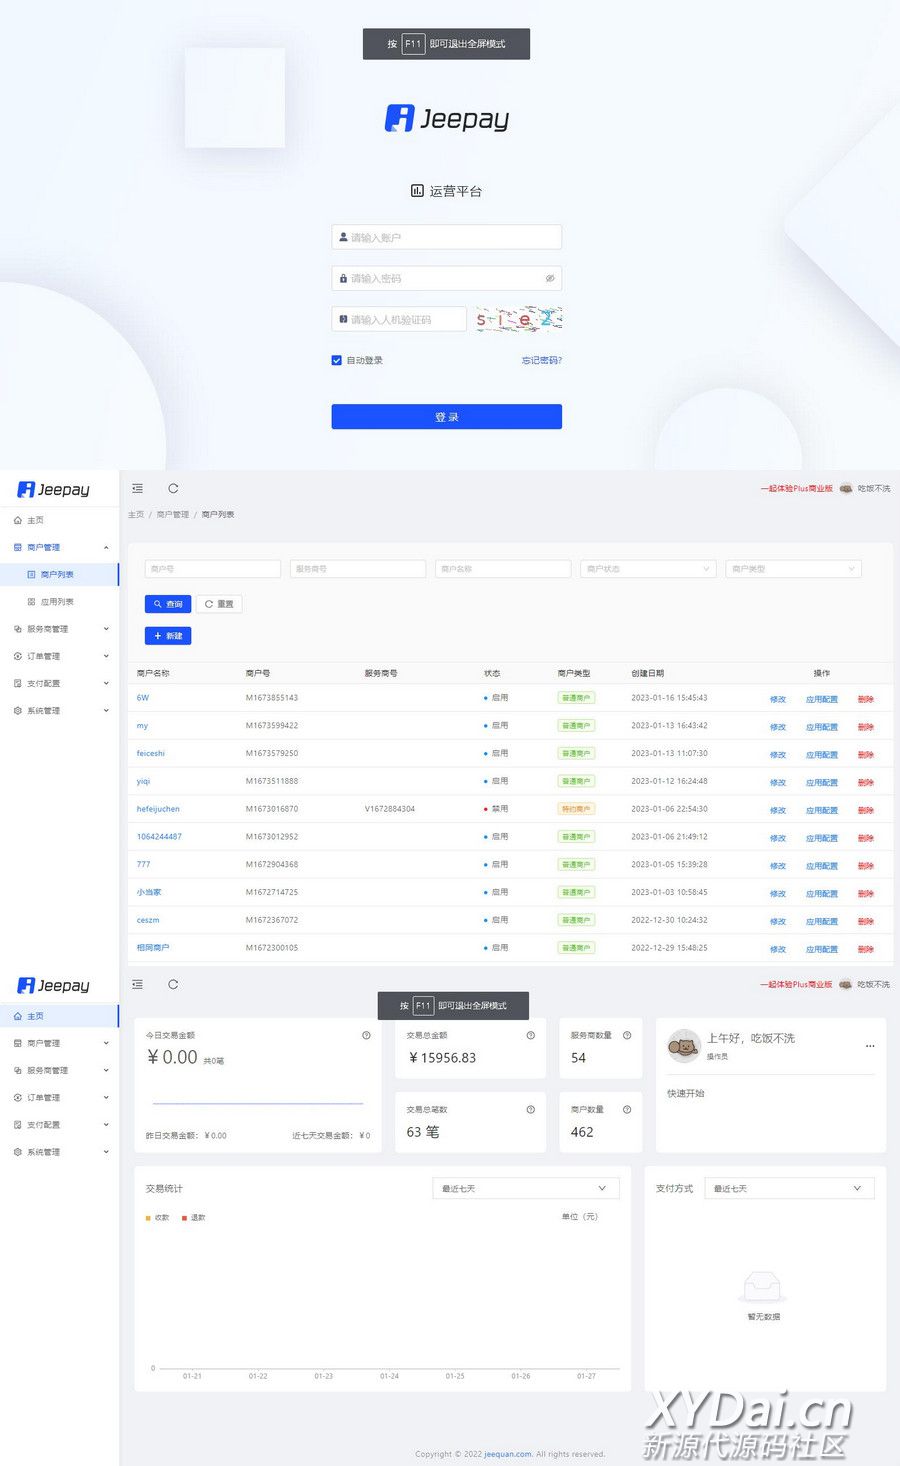Click the 忘记密码? link
The width and height of the screenshot is (900, 1466).
coord(541,360)
